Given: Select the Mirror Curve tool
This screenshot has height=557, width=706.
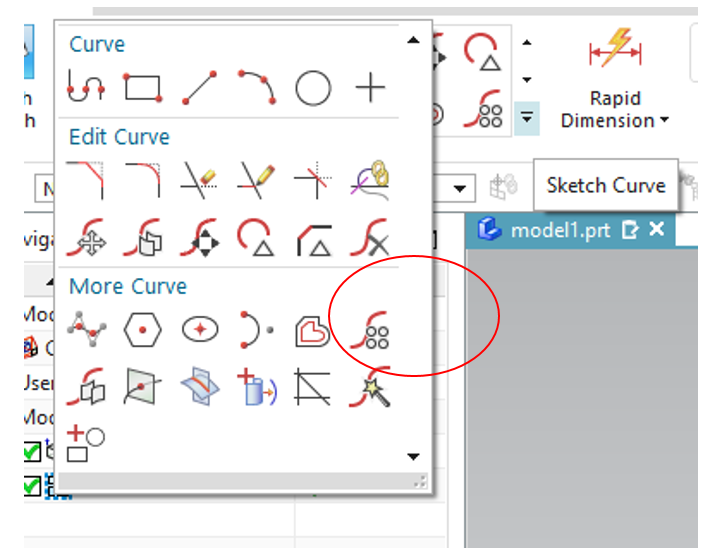Looking at the screenshot, I should [86, 386].
